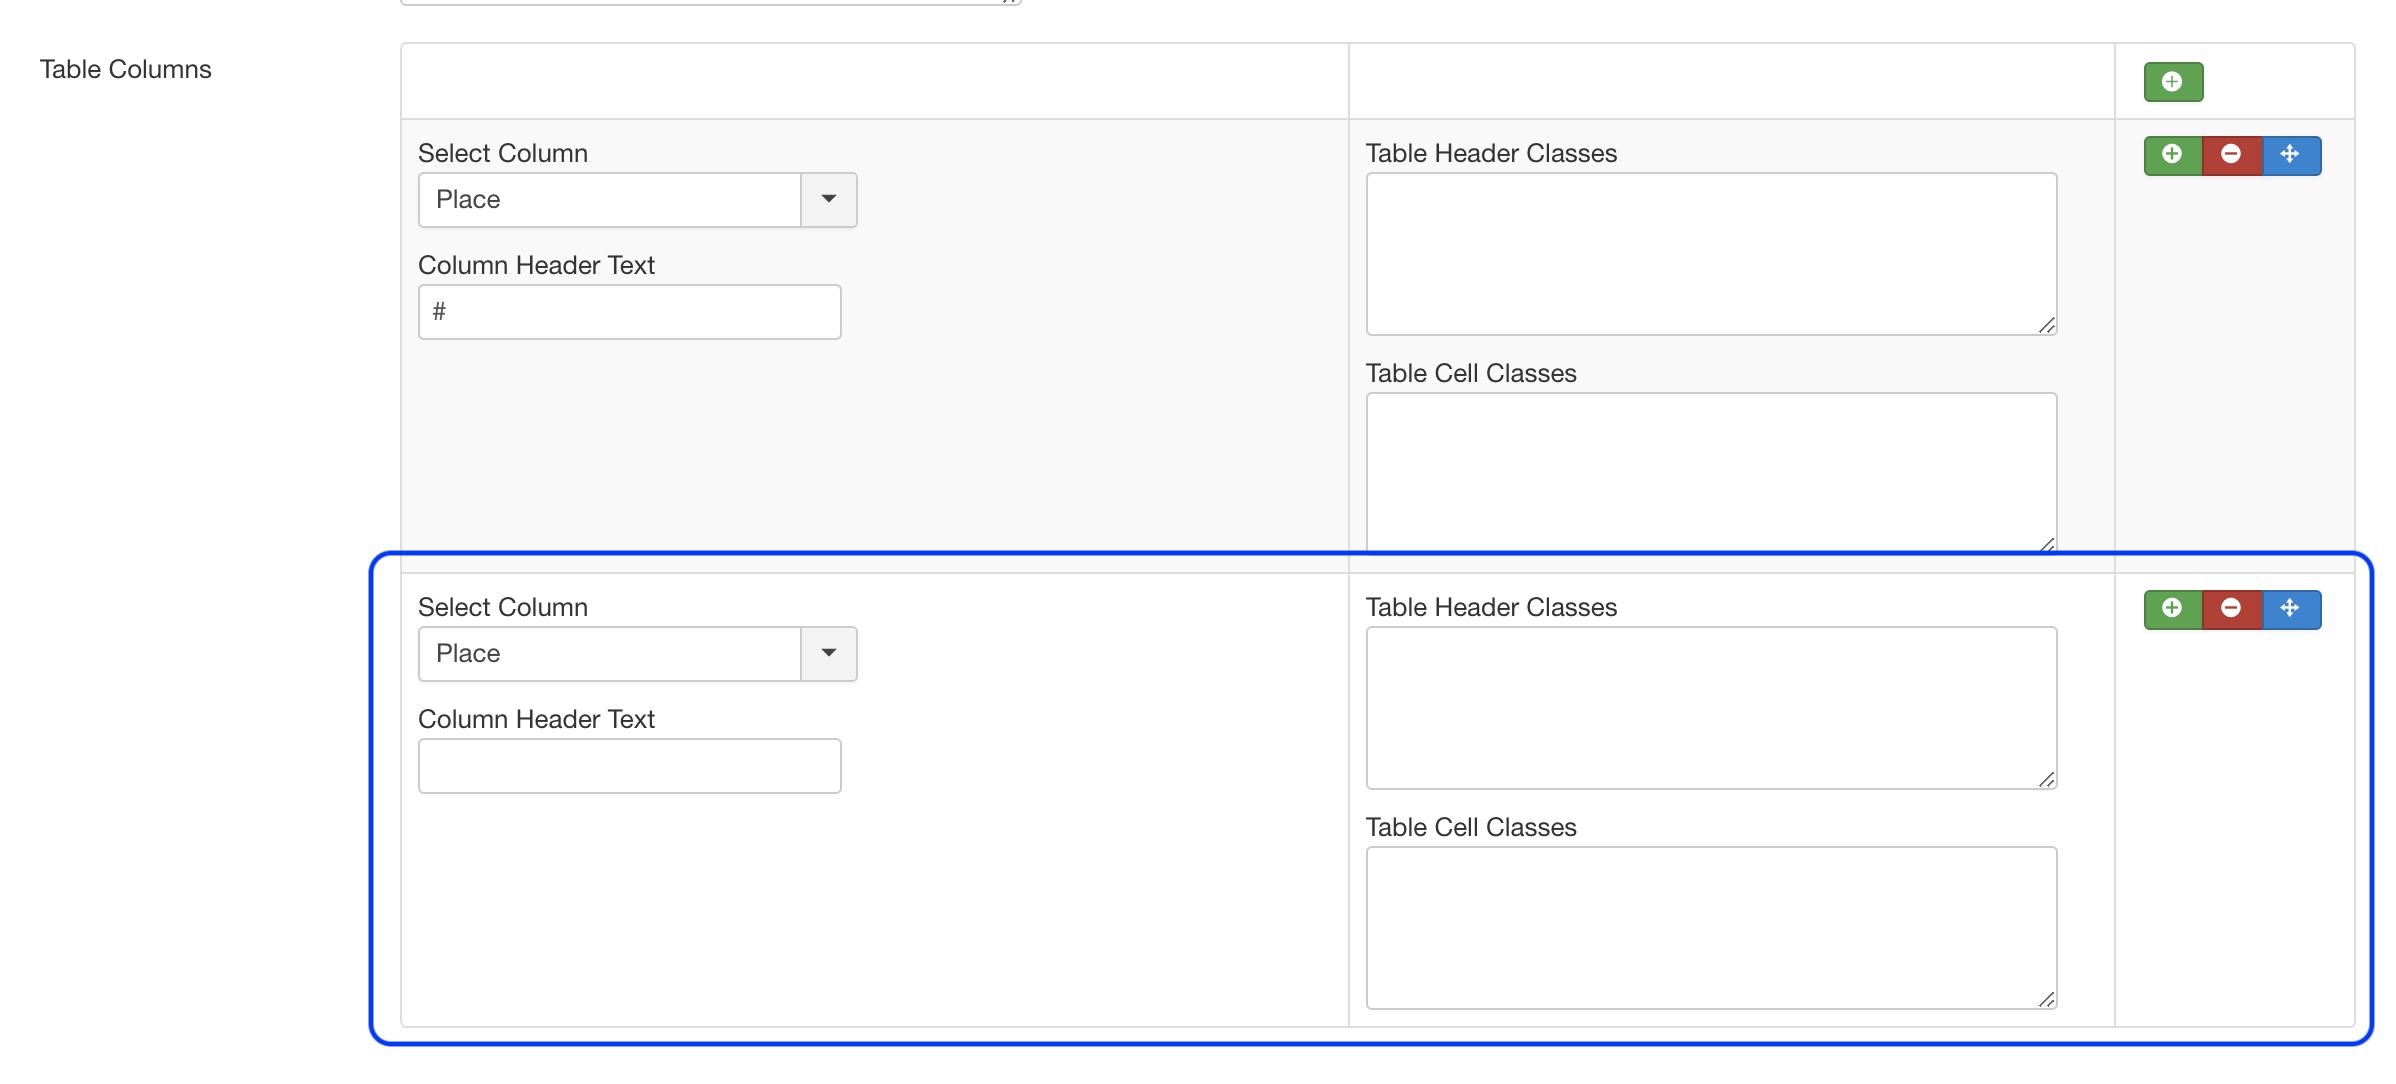Click second row Table Cell Classes textarea
Viewport: 2396px width, 1084px height.
[1710, 928]
